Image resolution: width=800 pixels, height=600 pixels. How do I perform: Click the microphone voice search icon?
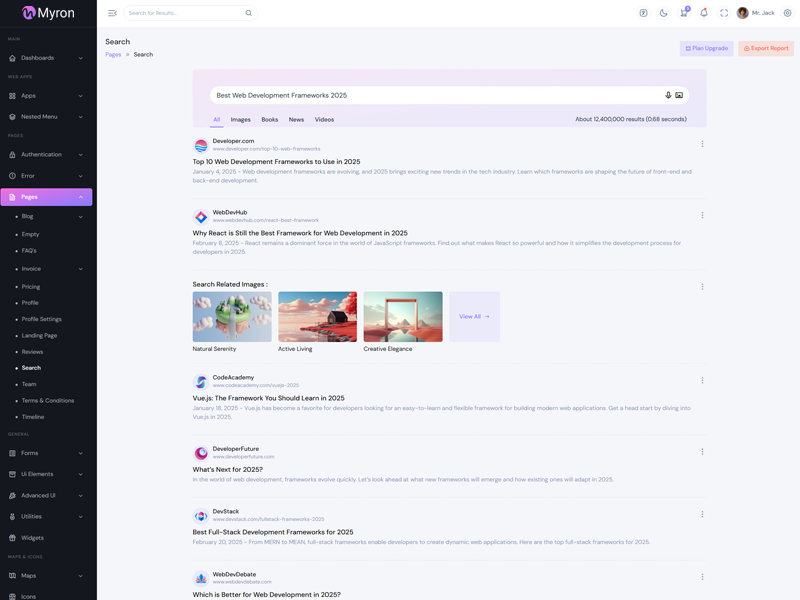[x=668, y=95]
